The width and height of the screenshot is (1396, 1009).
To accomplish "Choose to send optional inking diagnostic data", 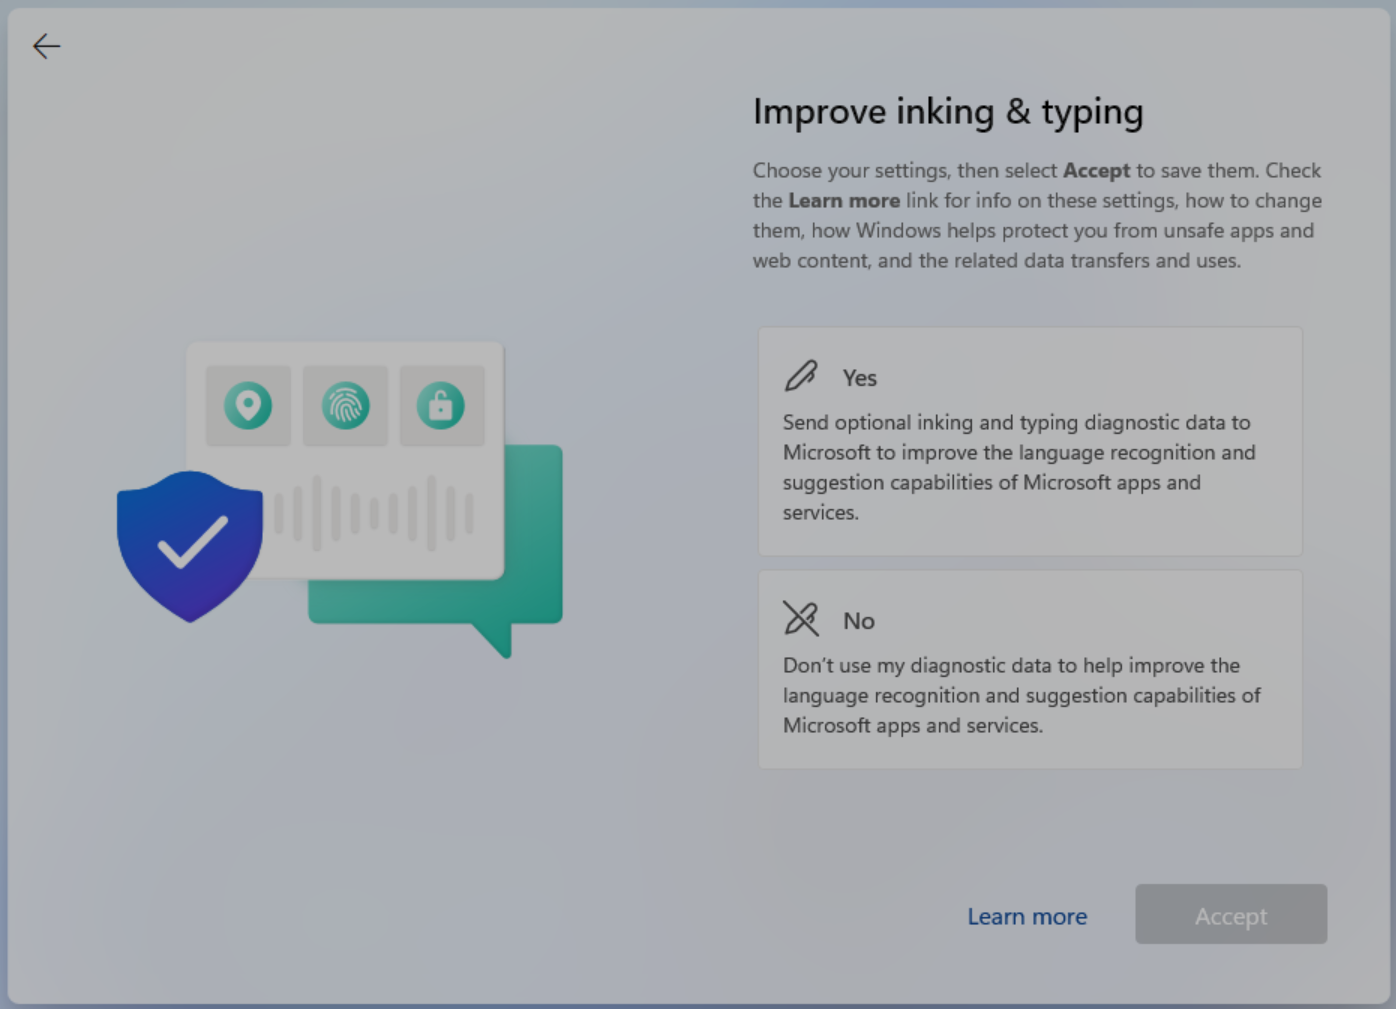I will click(1030, 441).
